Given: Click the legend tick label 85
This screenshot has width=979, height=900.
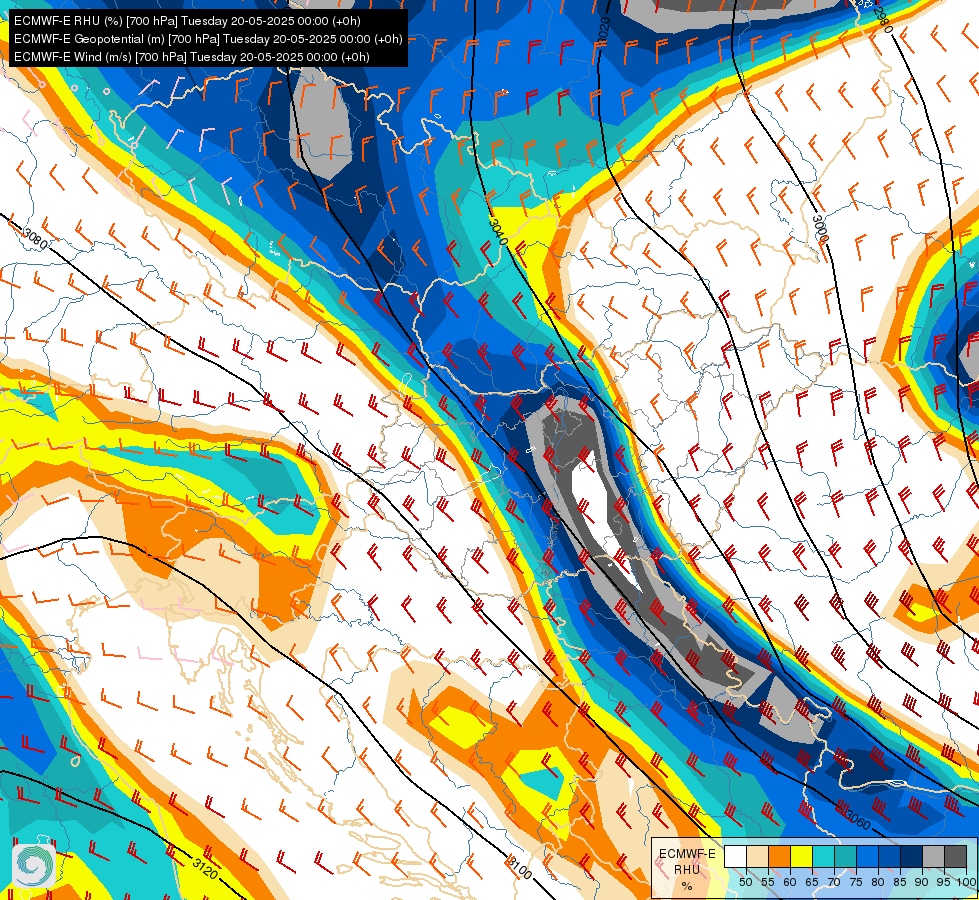Looking at the screenshot, I should [900, 882].
